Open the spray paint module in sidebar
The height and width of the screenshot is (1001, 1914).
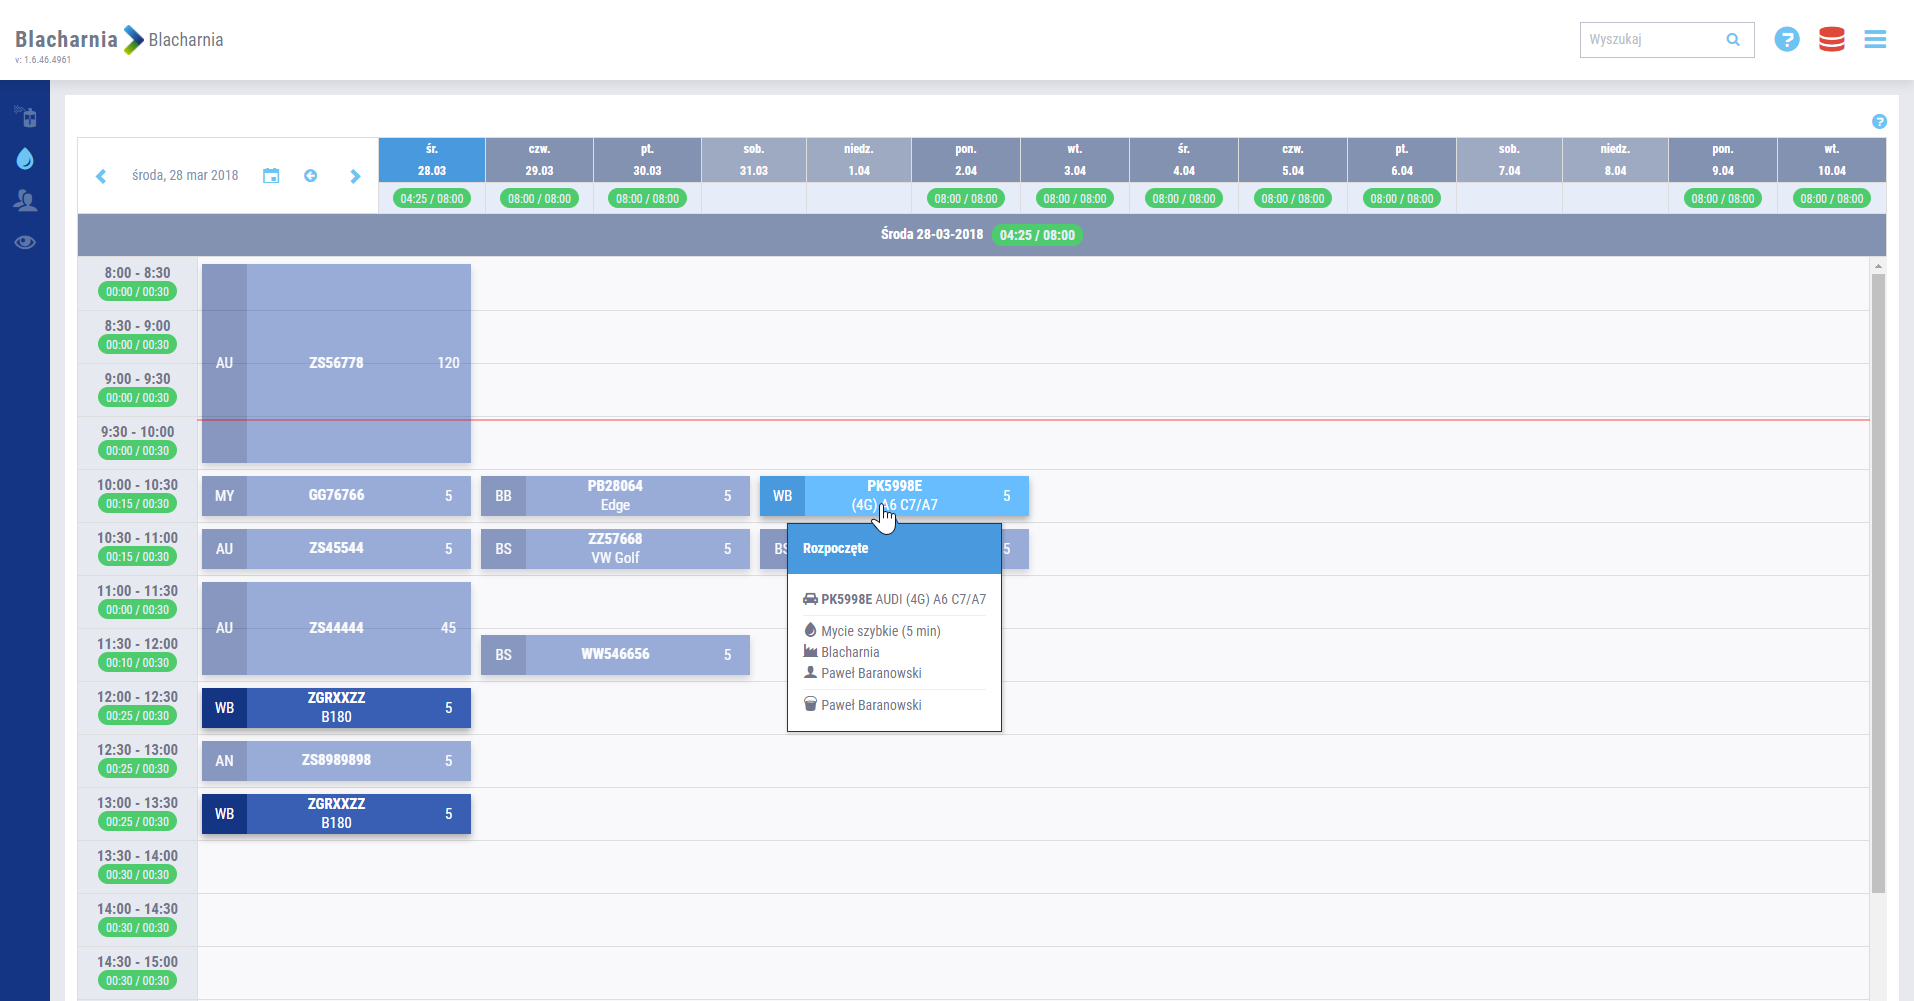pyautogui.click(x=25, y=117)
